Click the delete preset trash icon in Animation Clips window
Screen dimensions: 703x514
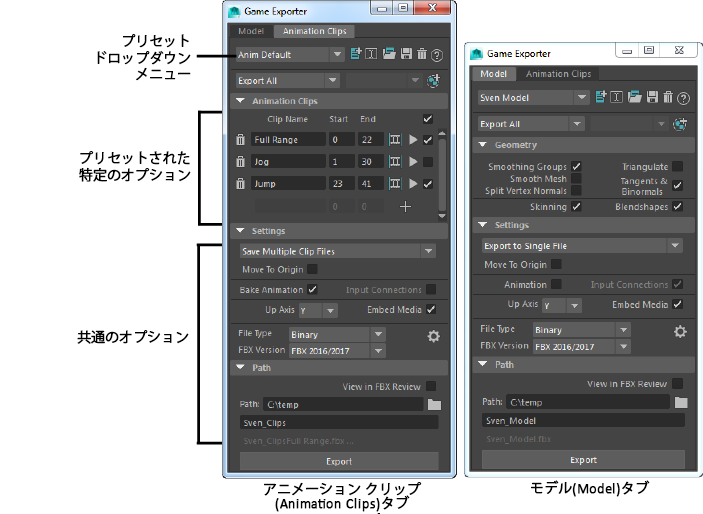[x=421, y=54]
